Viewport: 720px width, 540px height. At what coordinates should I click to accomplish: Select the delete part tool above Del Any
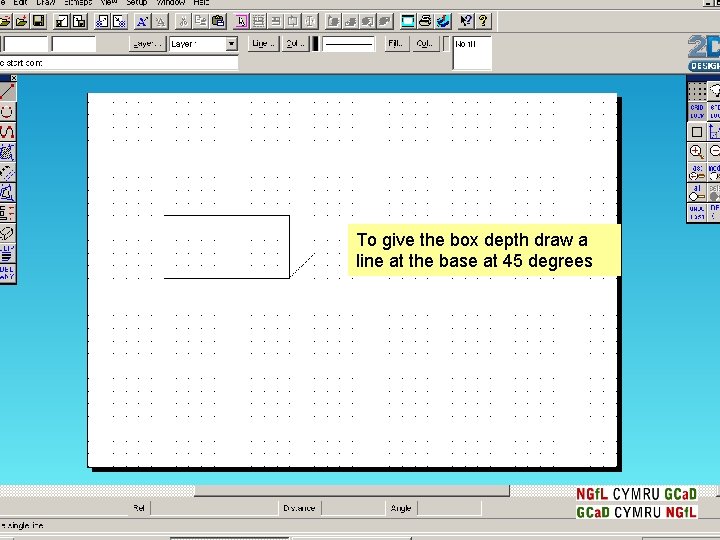(x=7, y=253)
